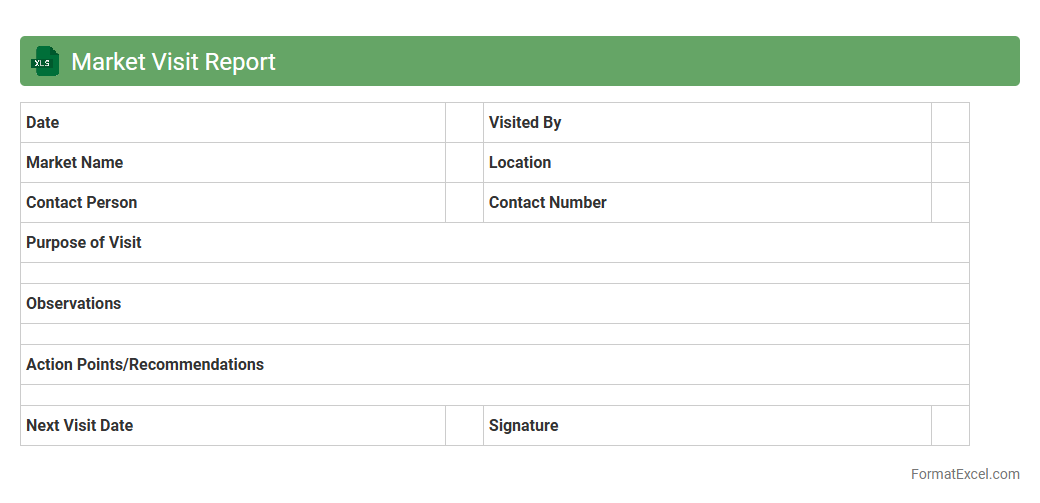Open the FormatExcel.com link

click(964, 474)
